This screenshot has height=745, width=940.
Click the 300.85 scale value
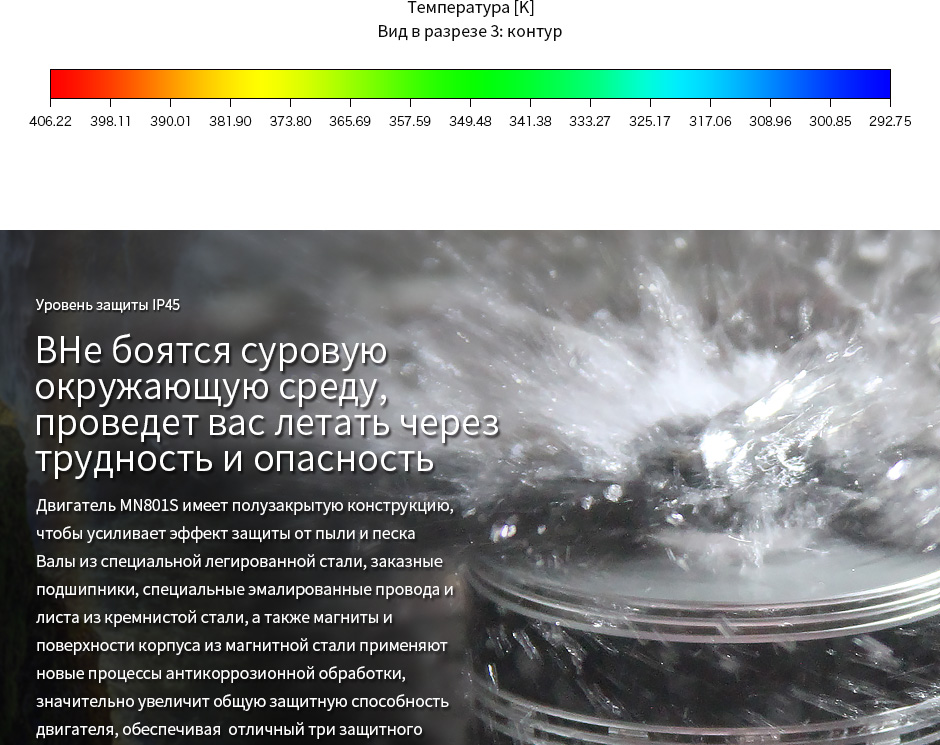pos(830,121)
